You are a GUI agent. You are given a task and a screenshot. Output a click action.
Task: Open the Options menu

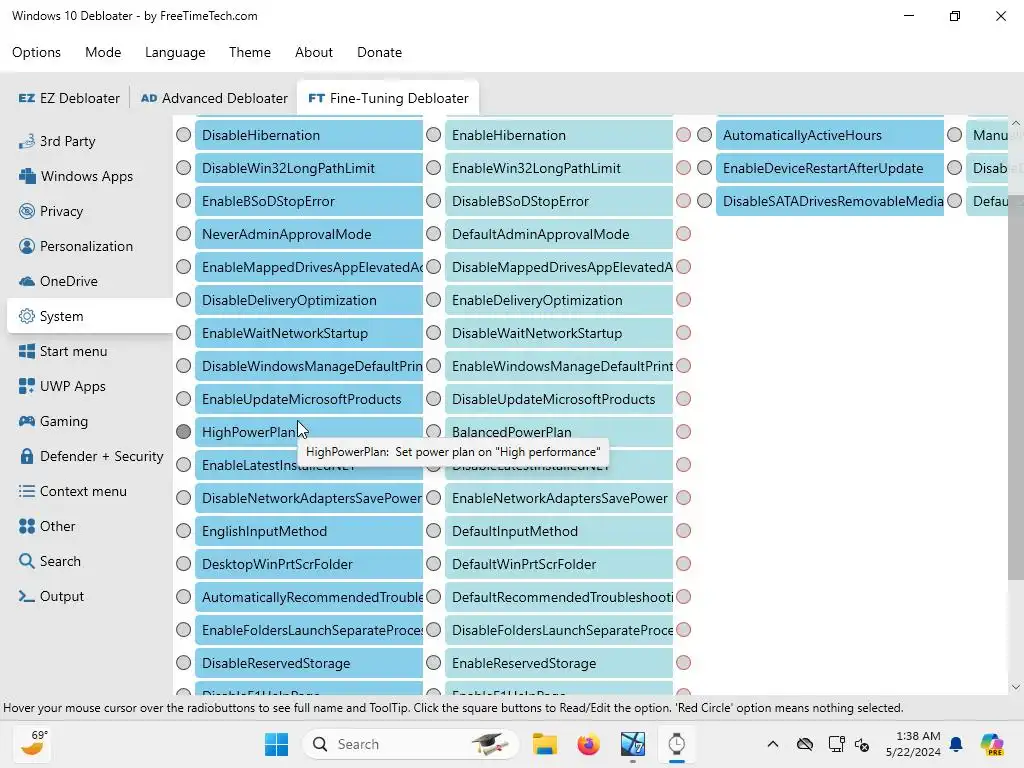(37, 52)
